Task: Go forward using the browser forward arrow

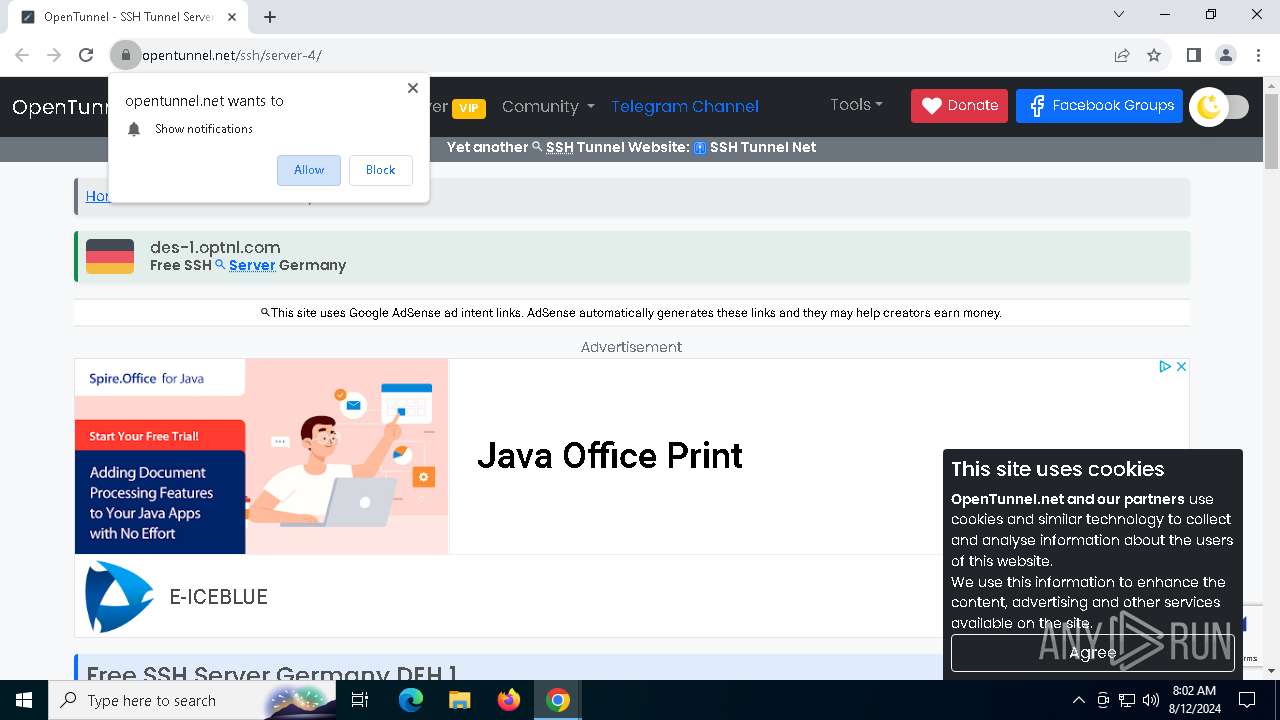Action: click(54, 55)
